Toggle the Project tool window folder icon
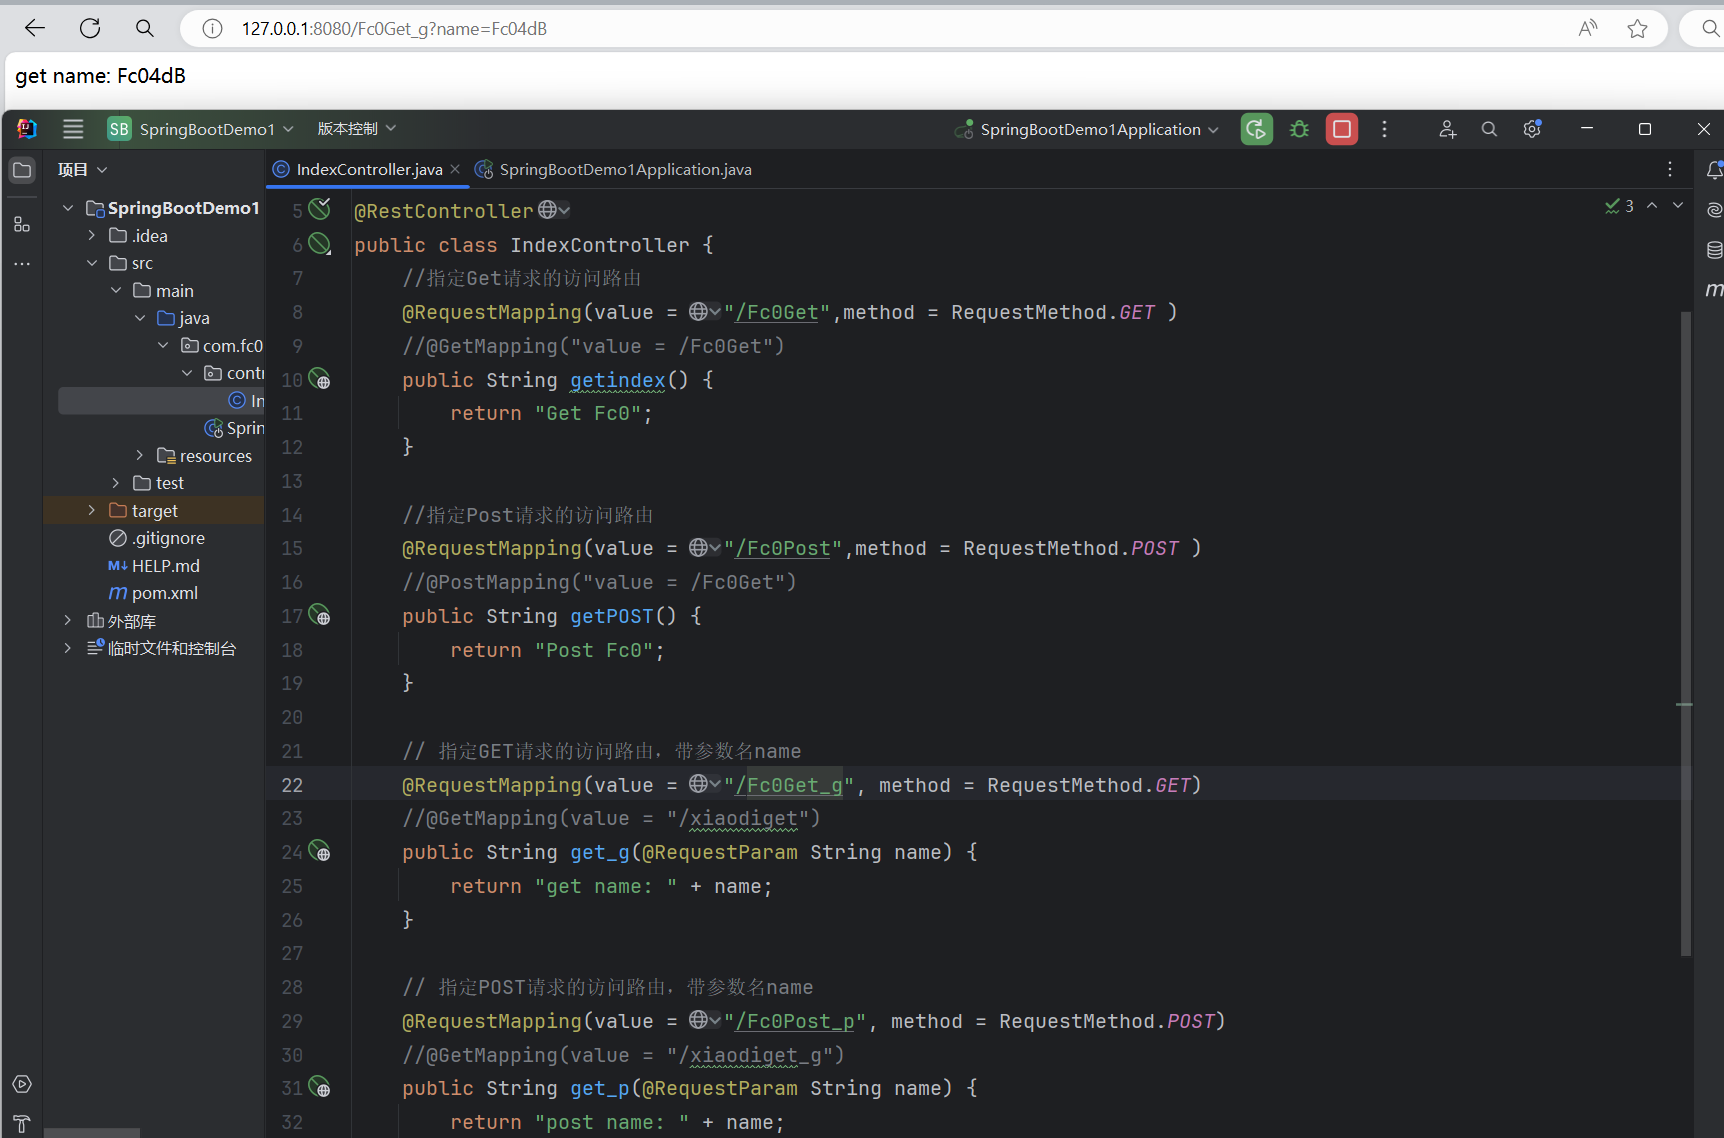1724x1138 pixels. pyautogui.click(x=21, y=170)
